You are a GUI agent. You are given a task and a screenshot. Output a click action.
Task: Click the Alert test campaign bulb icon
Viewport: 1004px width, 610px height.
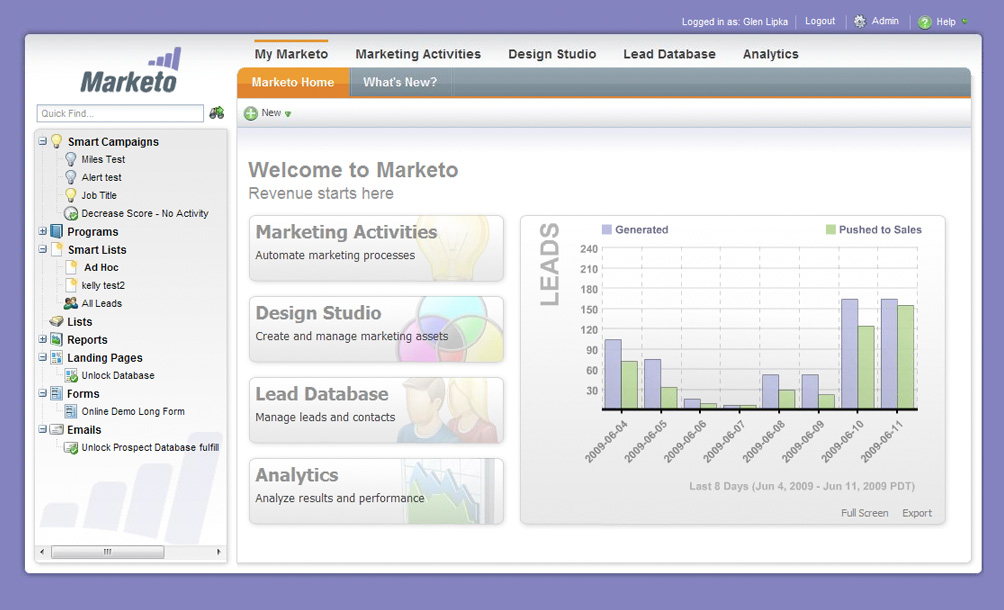[x=70, y=177]
